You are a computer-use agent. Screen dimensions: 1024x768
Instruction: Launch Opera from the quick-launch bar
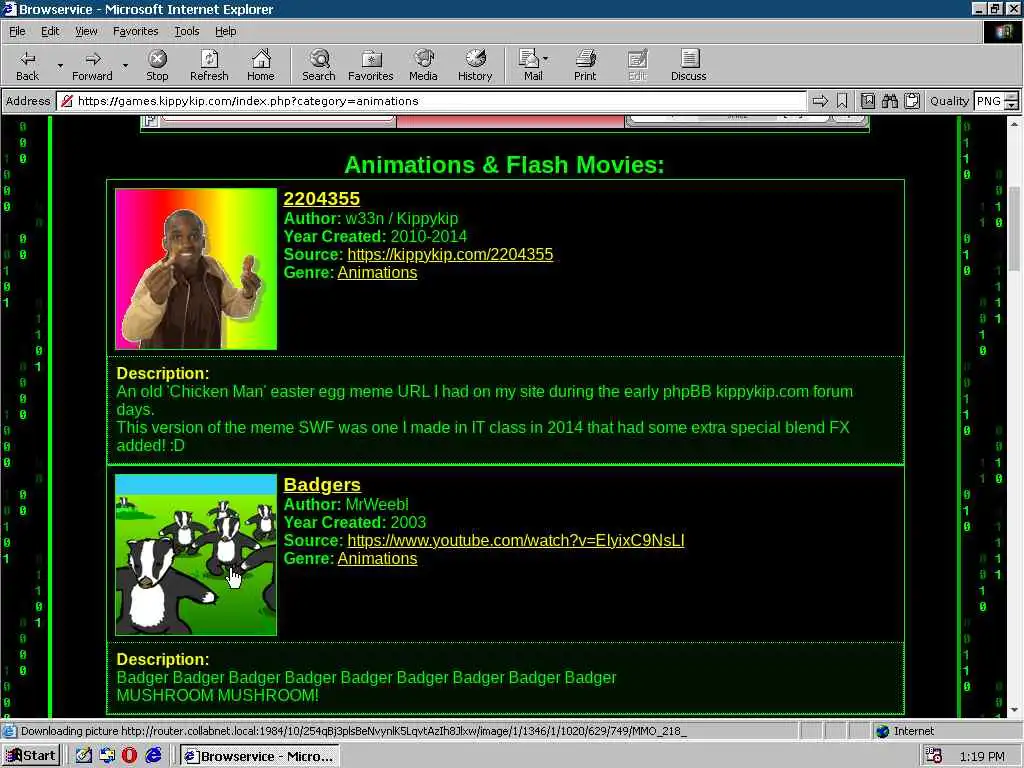tap(129, 756)
